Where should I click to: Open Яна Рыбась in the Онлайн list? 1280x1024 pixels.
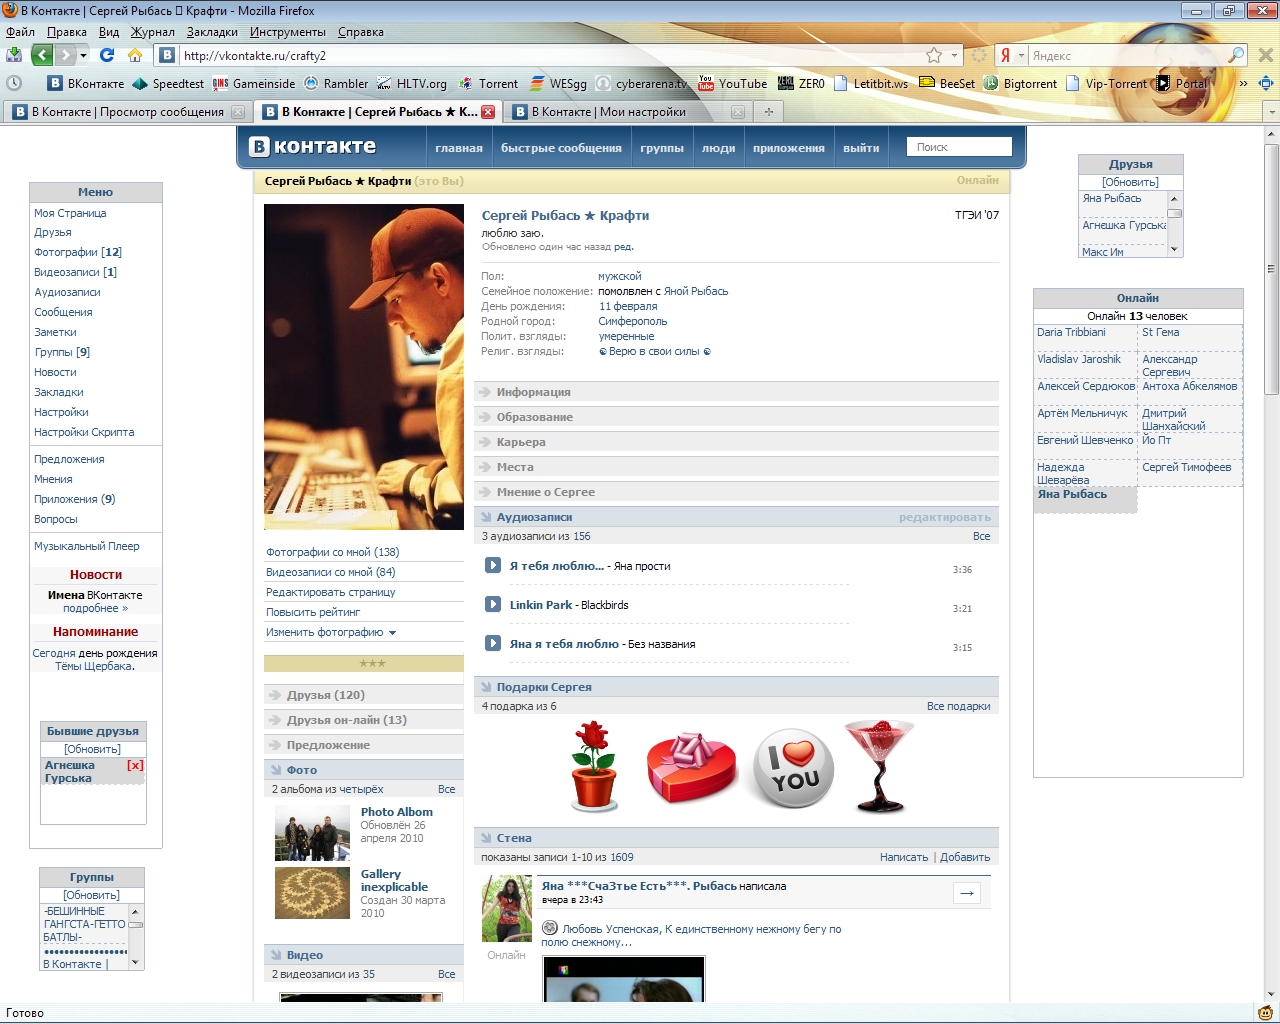click(x=1072, y=494)
